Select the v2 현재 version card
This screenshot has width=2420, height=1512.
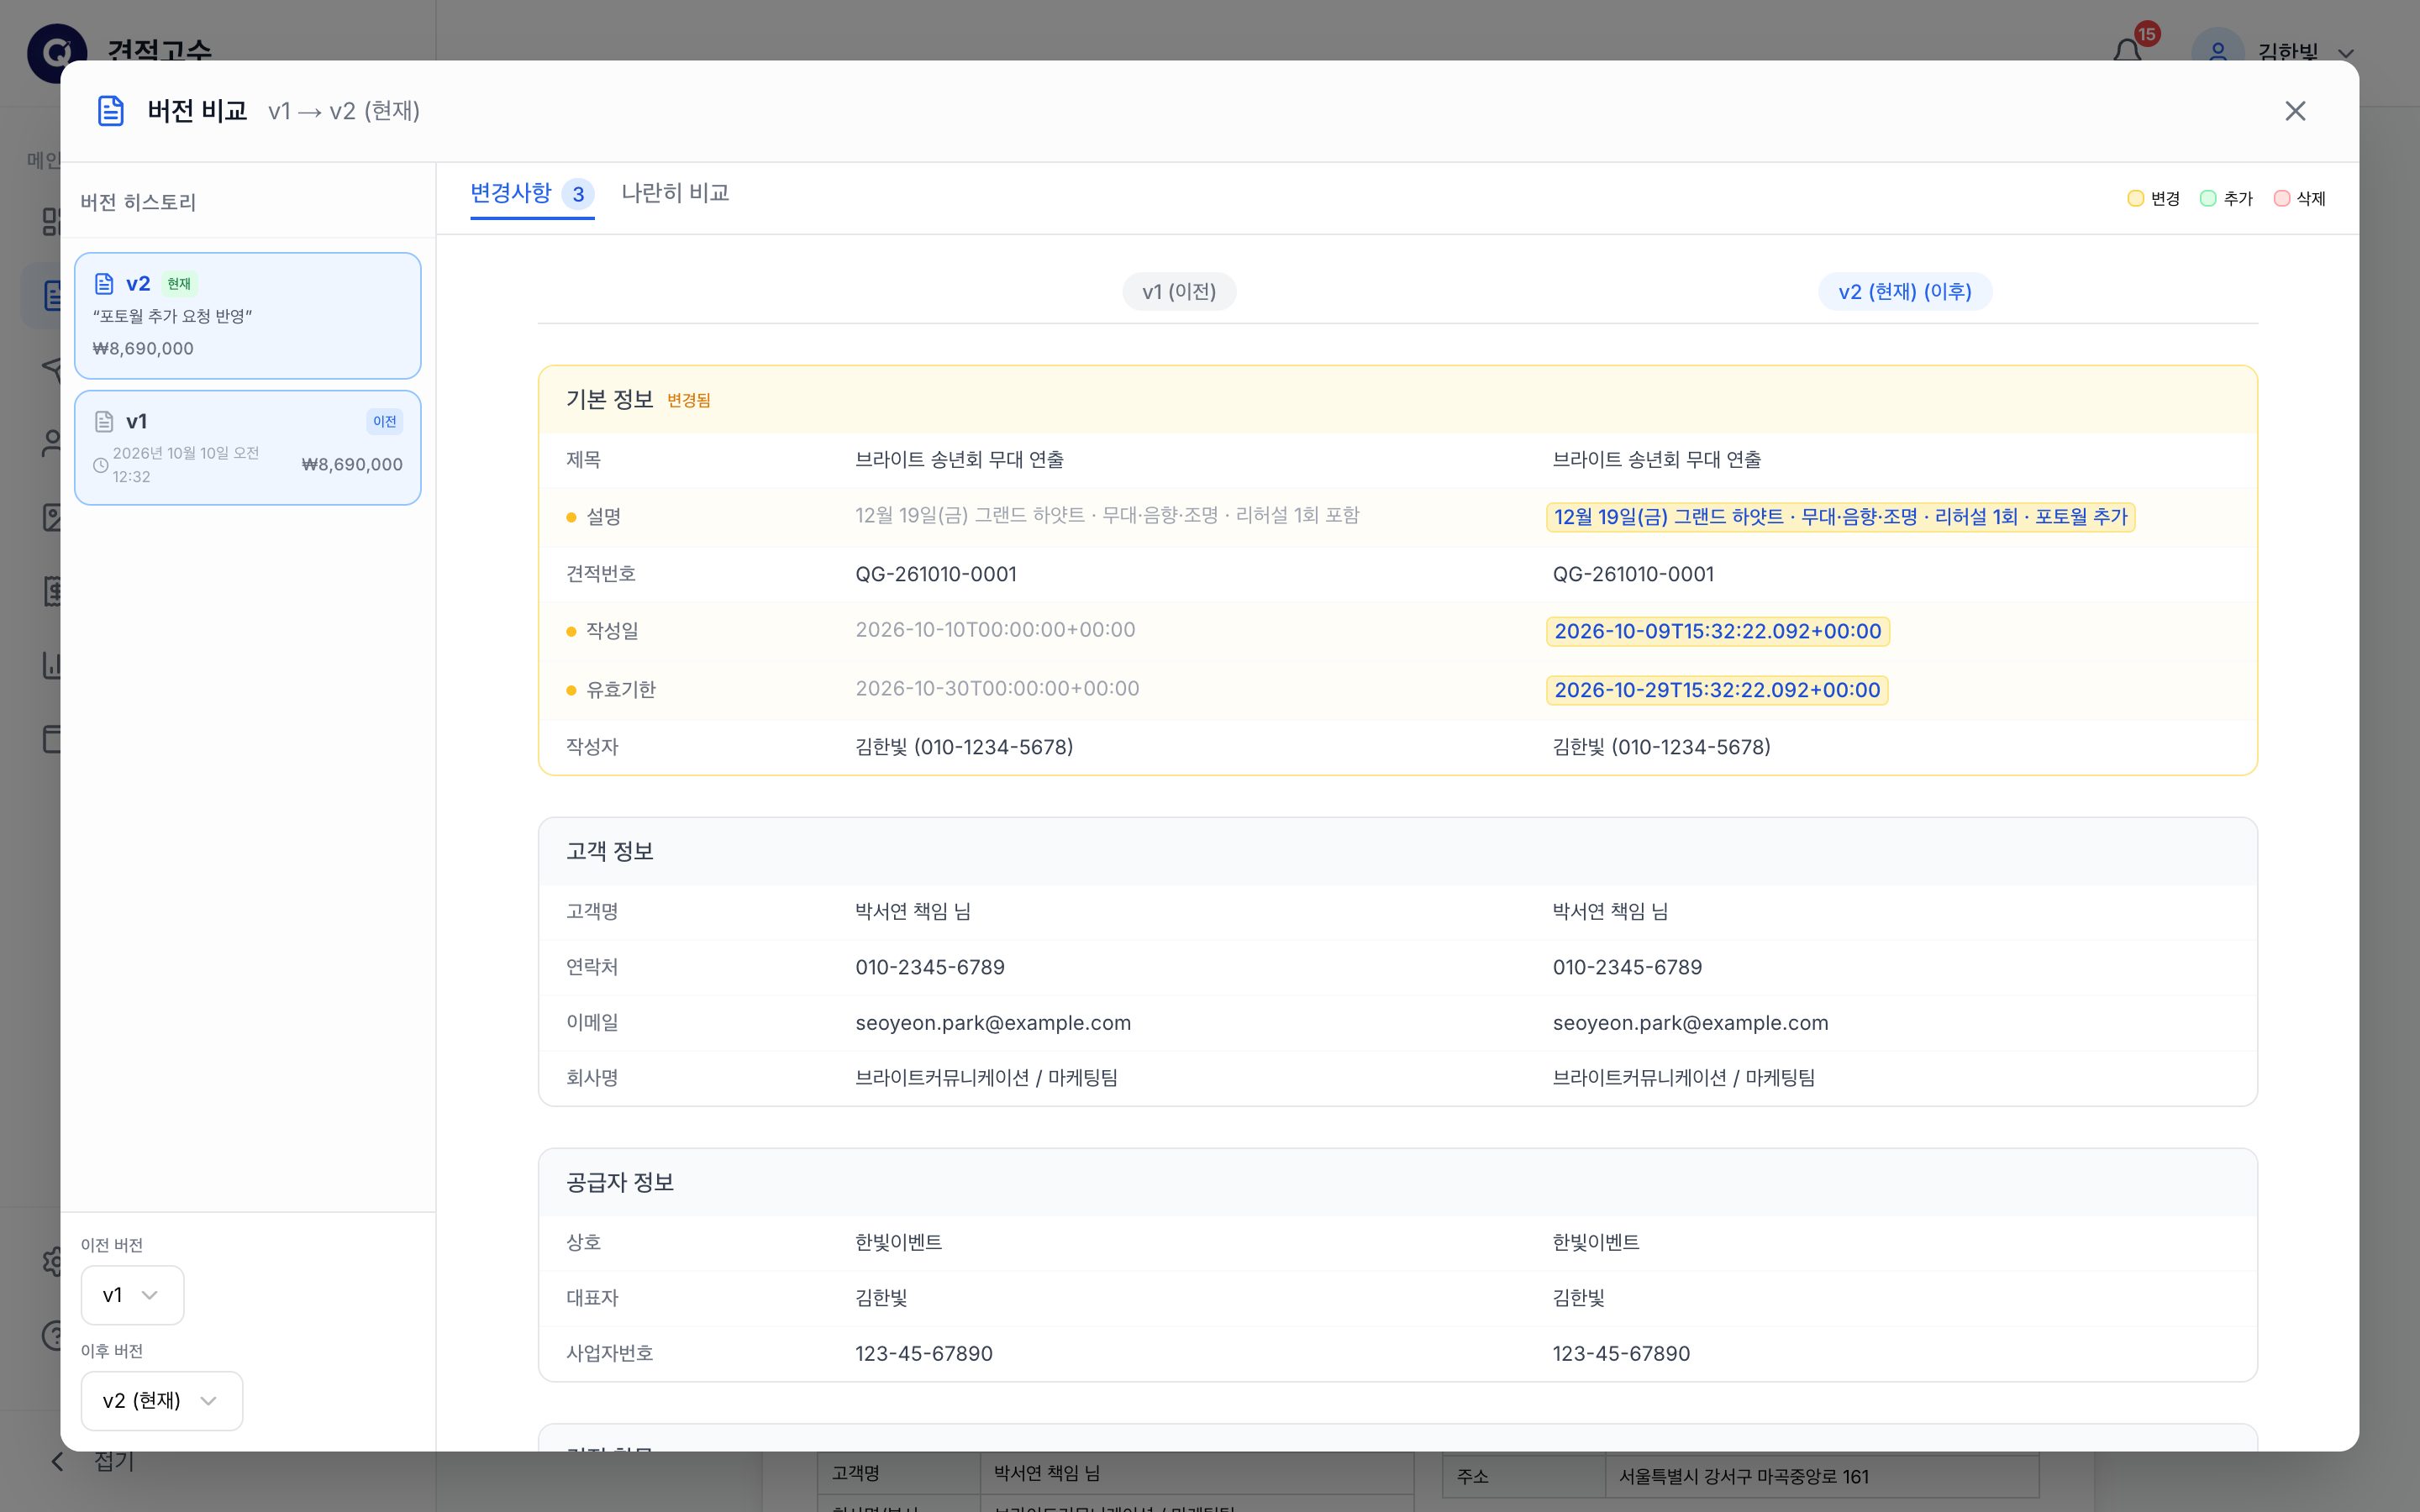248,316
